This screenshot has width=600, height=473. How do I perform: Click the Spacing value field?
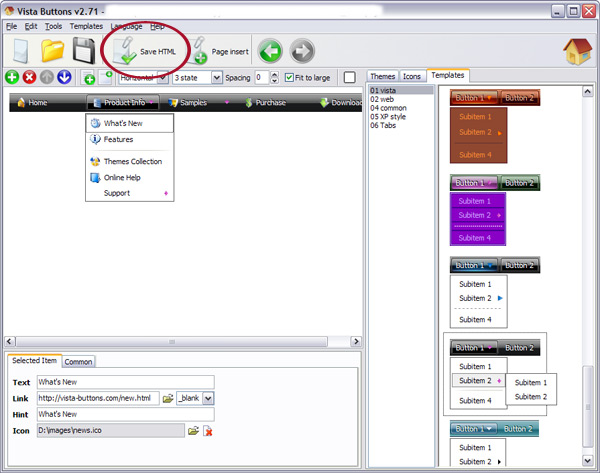[262, 78]
